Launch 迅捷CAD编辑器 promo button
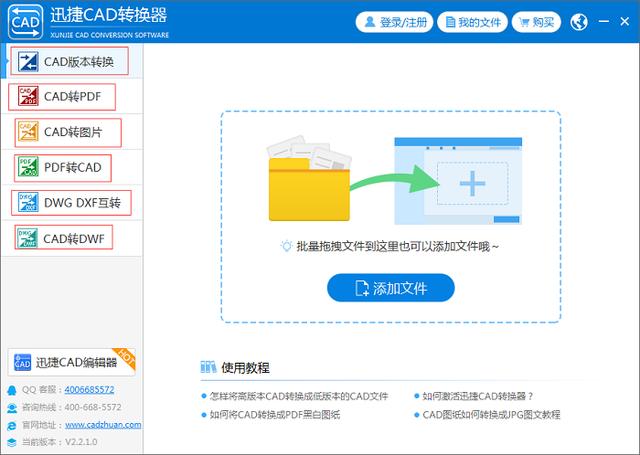The image size is (640, 455). [x=71, y=362]
